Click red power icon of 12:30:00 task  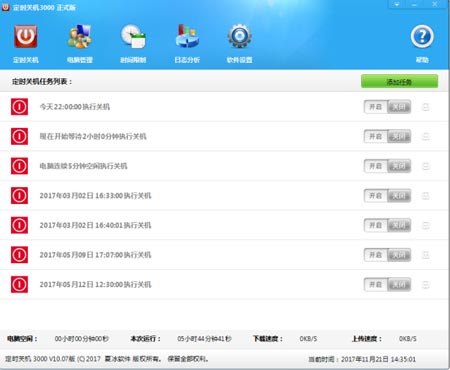[x=19, y=285]
